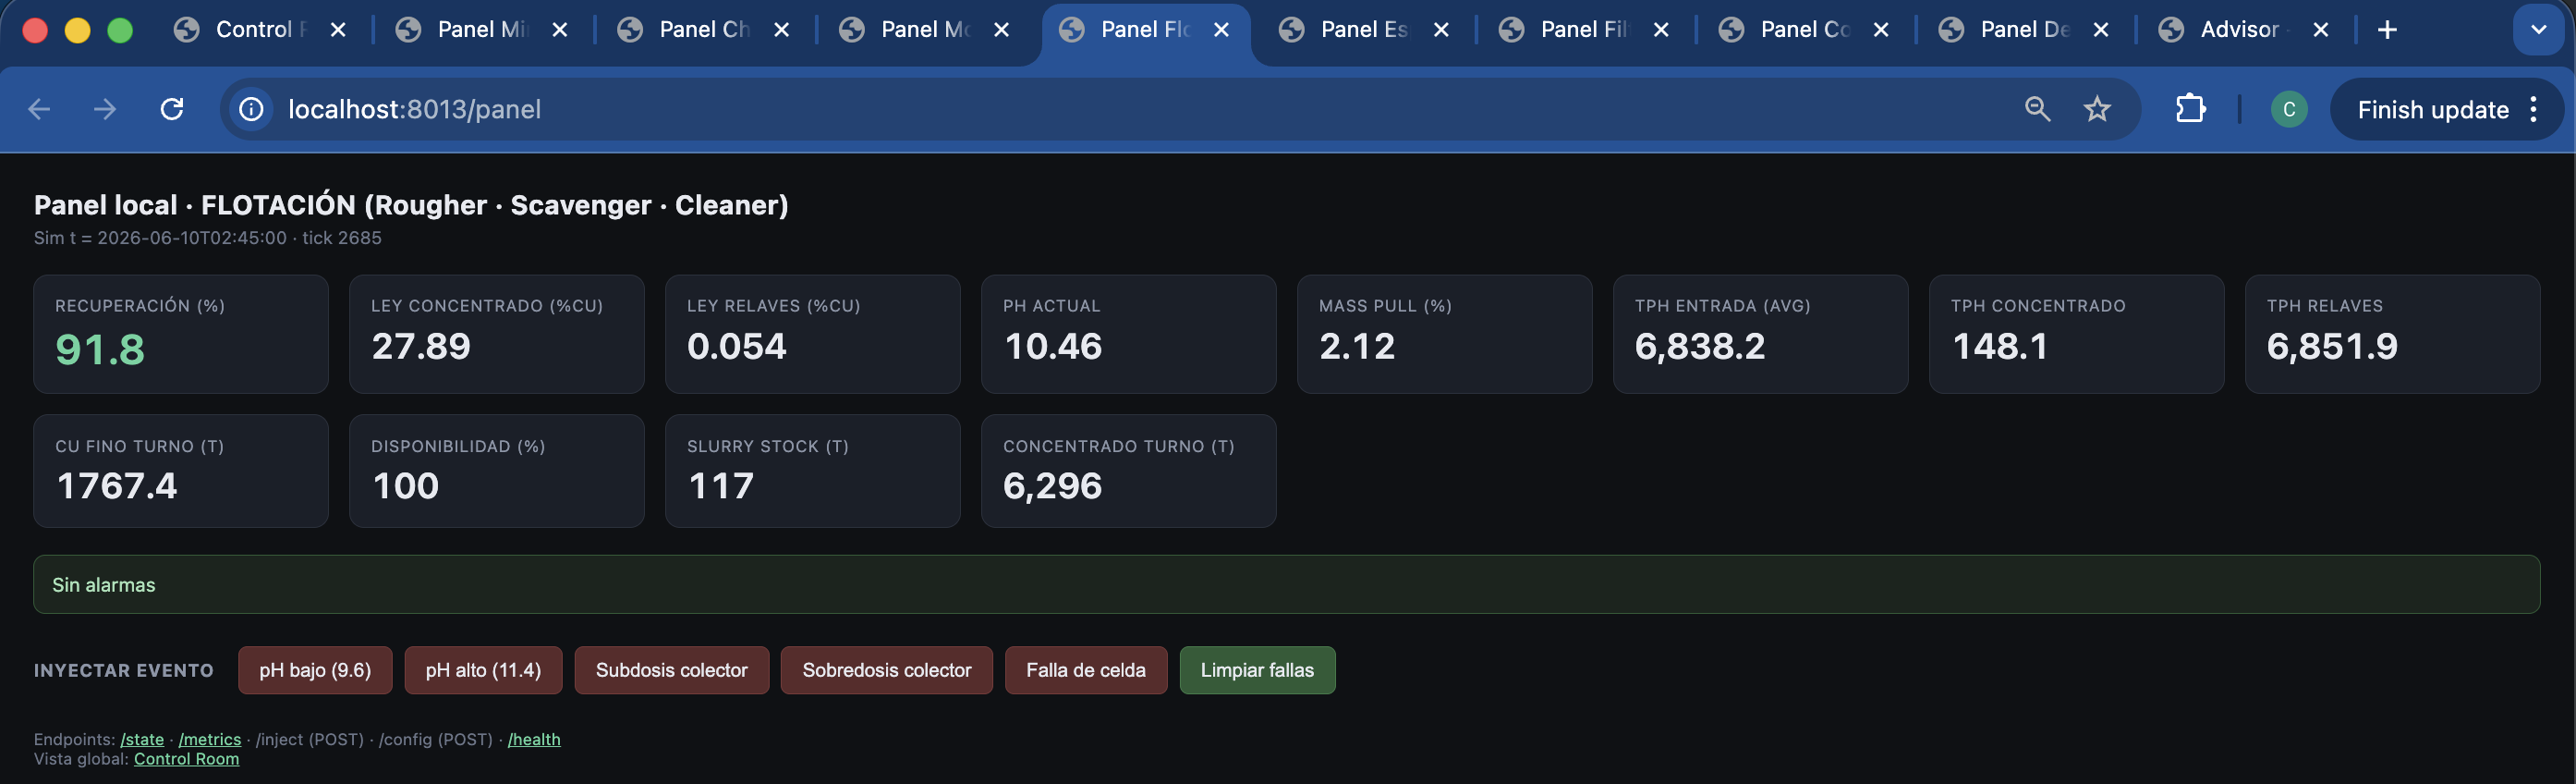
Task: Open the Extensions puzzle icon
Action: pos(2190,109)
